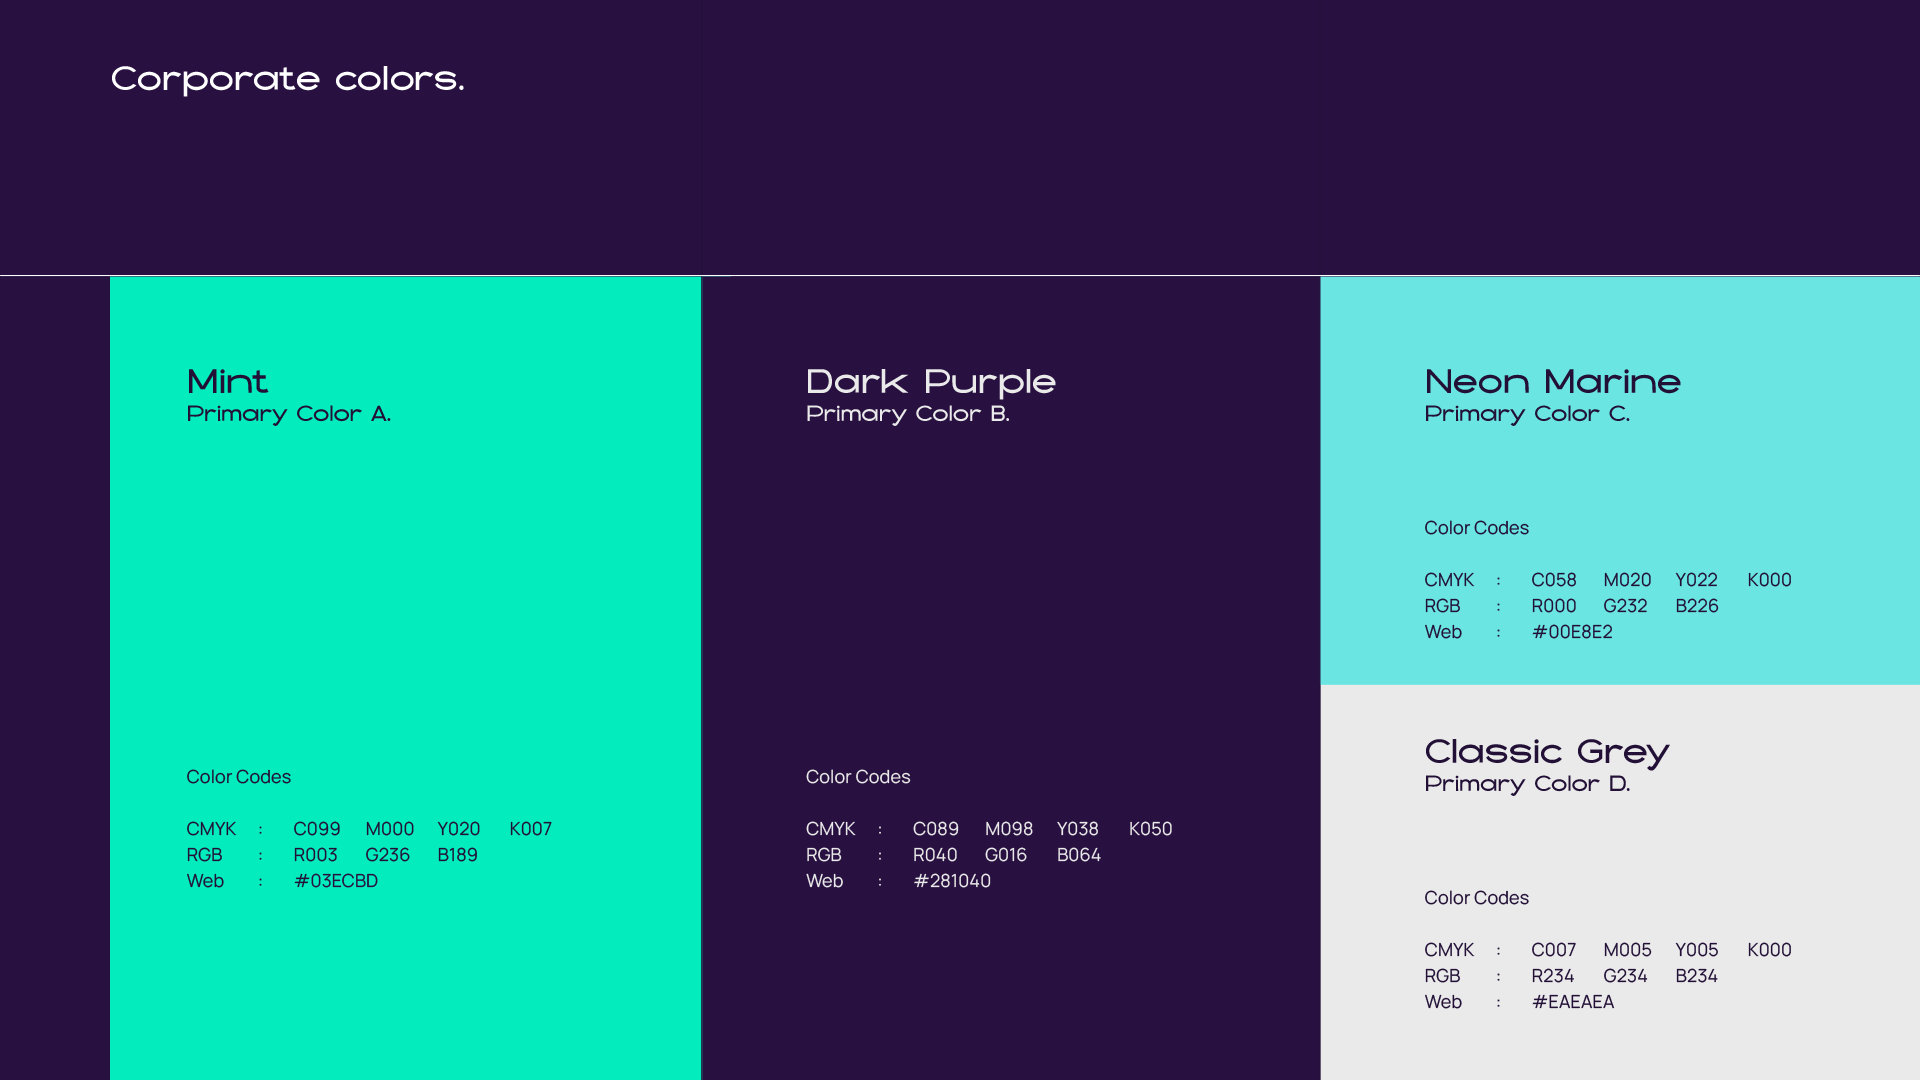The width and height of the screenshot is (1920, 1080).
Task: Click the Dark Purple title text
Action: [930, 381]
